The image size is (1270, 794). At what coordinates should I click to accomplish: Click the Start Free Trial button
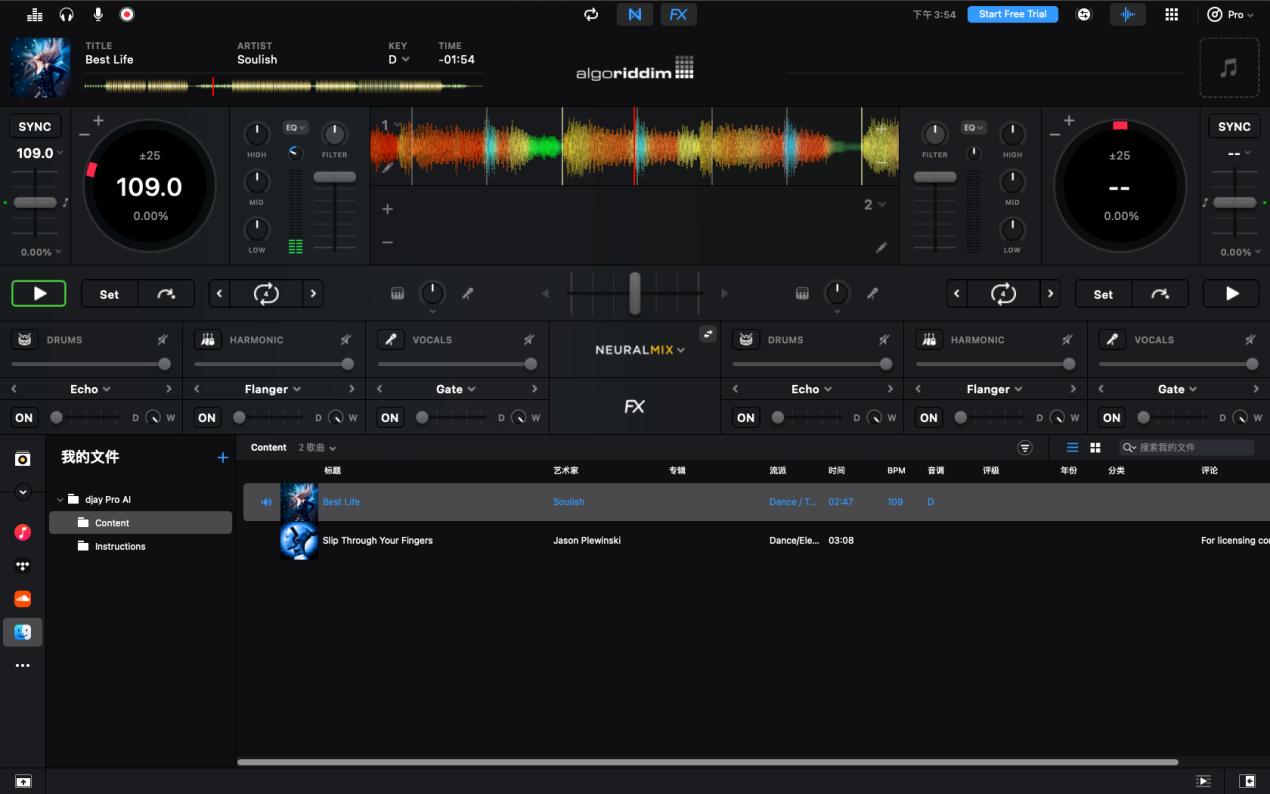[1012, 14]
